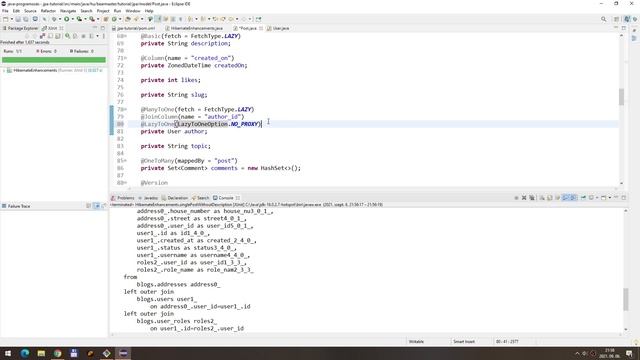Click the toolbar Search magnifier at right
The height and width of the screenshot is (360, 640).
click(603, 19)
